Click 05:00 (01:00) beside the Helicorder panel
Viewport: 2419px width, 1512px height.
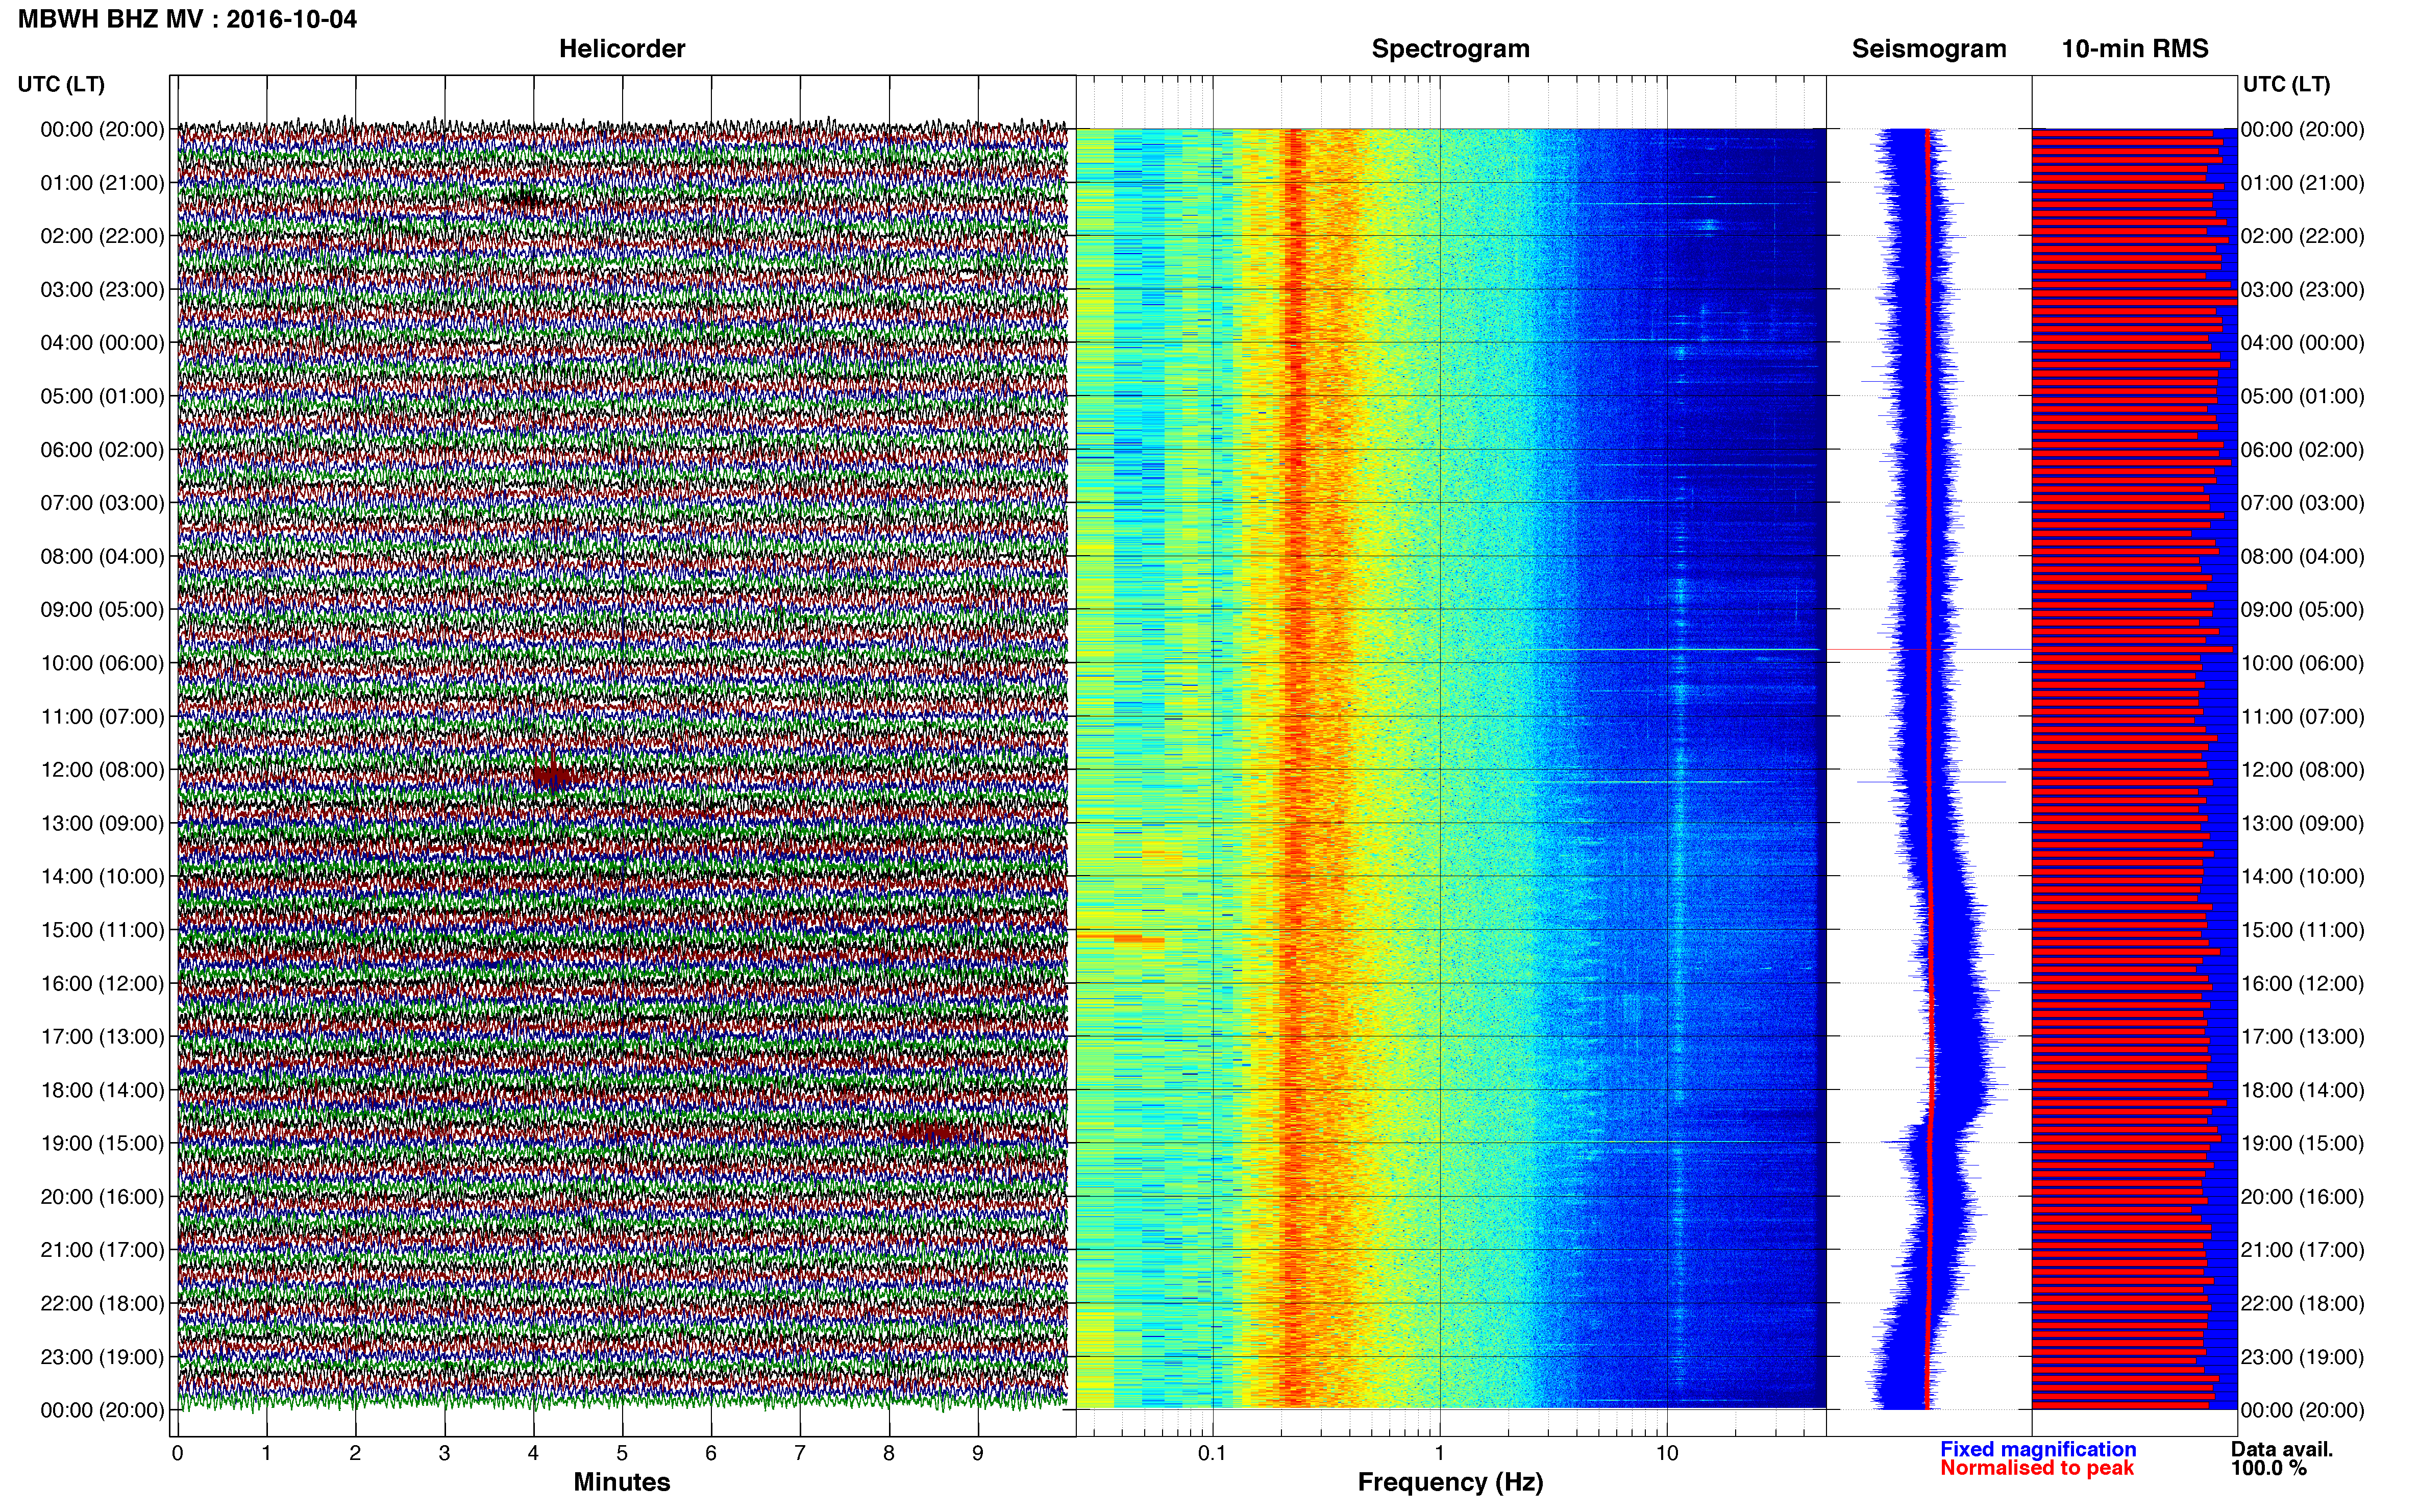click(102, 396)
